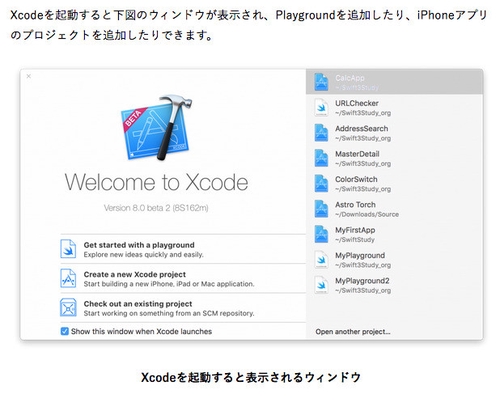The height and width of the screenshot is (407, 500).
Task: Select Check out an existing project
Action: point(183,308)
